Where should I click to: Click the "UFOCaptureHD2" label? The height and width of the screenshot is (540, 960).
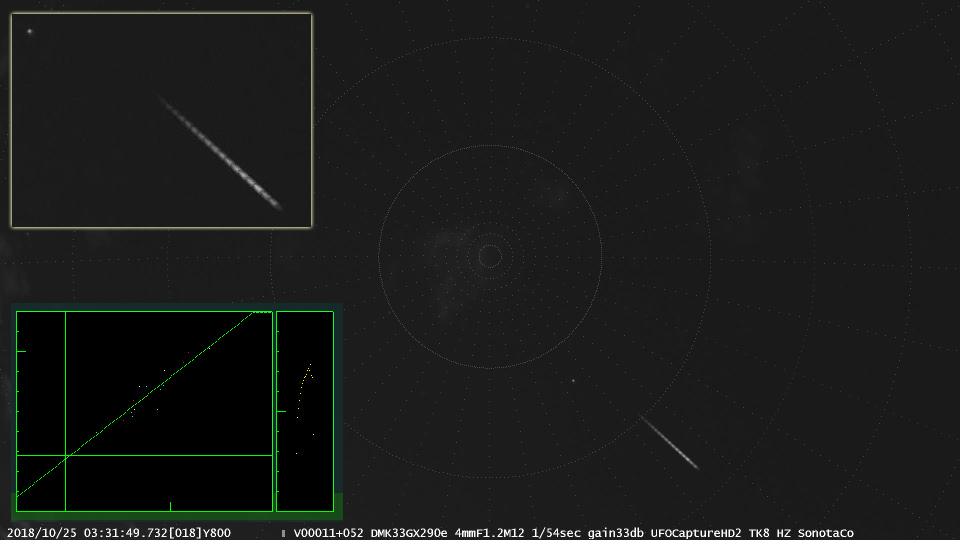tap(696, 533)
